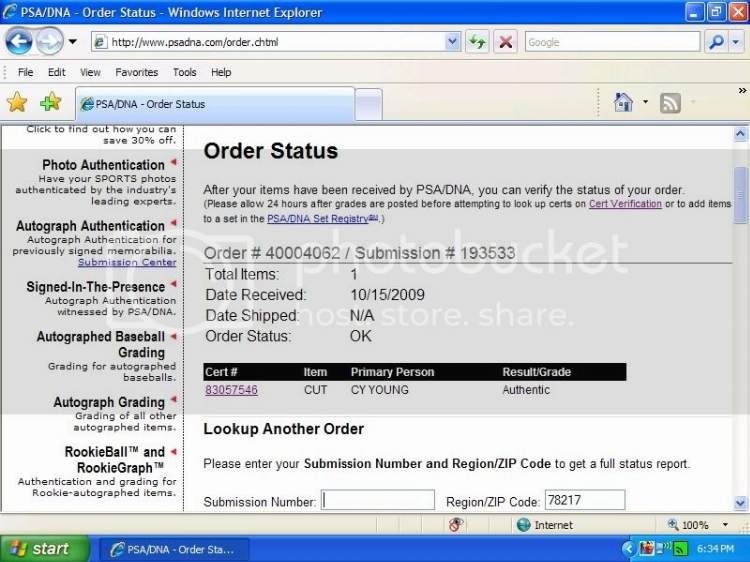The height and width of the screenshot is (562, 750).
Task: Open the Home button dropdown arrow
Action: point(645,102)
